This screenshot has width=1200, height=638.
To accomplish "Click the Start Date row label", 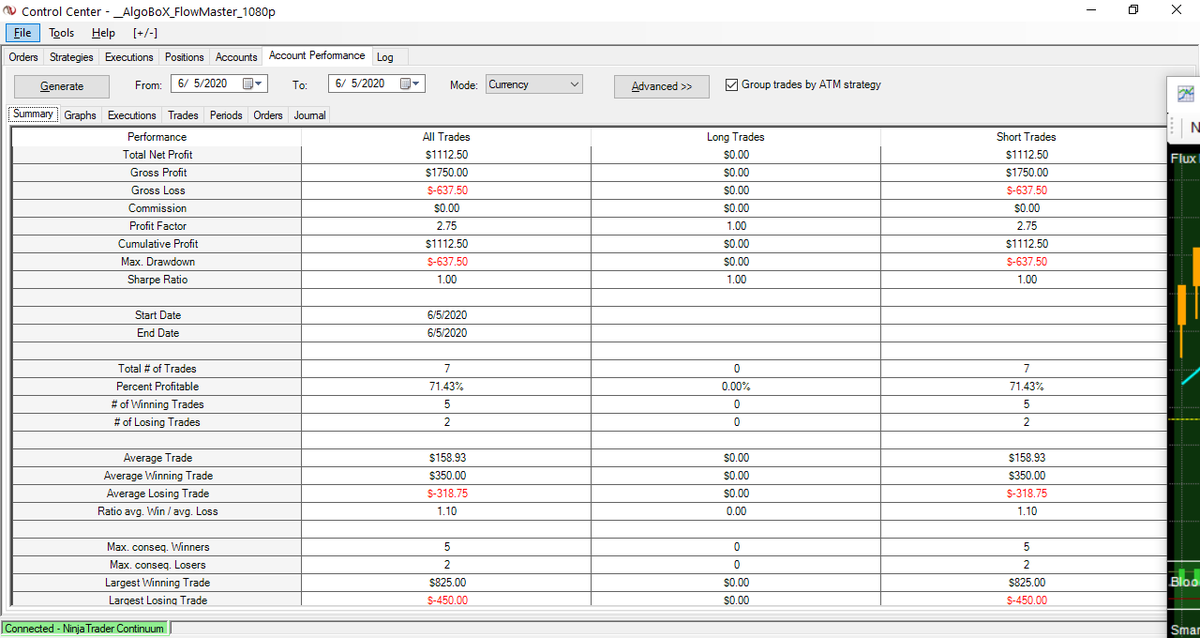I will coord(158,315).
